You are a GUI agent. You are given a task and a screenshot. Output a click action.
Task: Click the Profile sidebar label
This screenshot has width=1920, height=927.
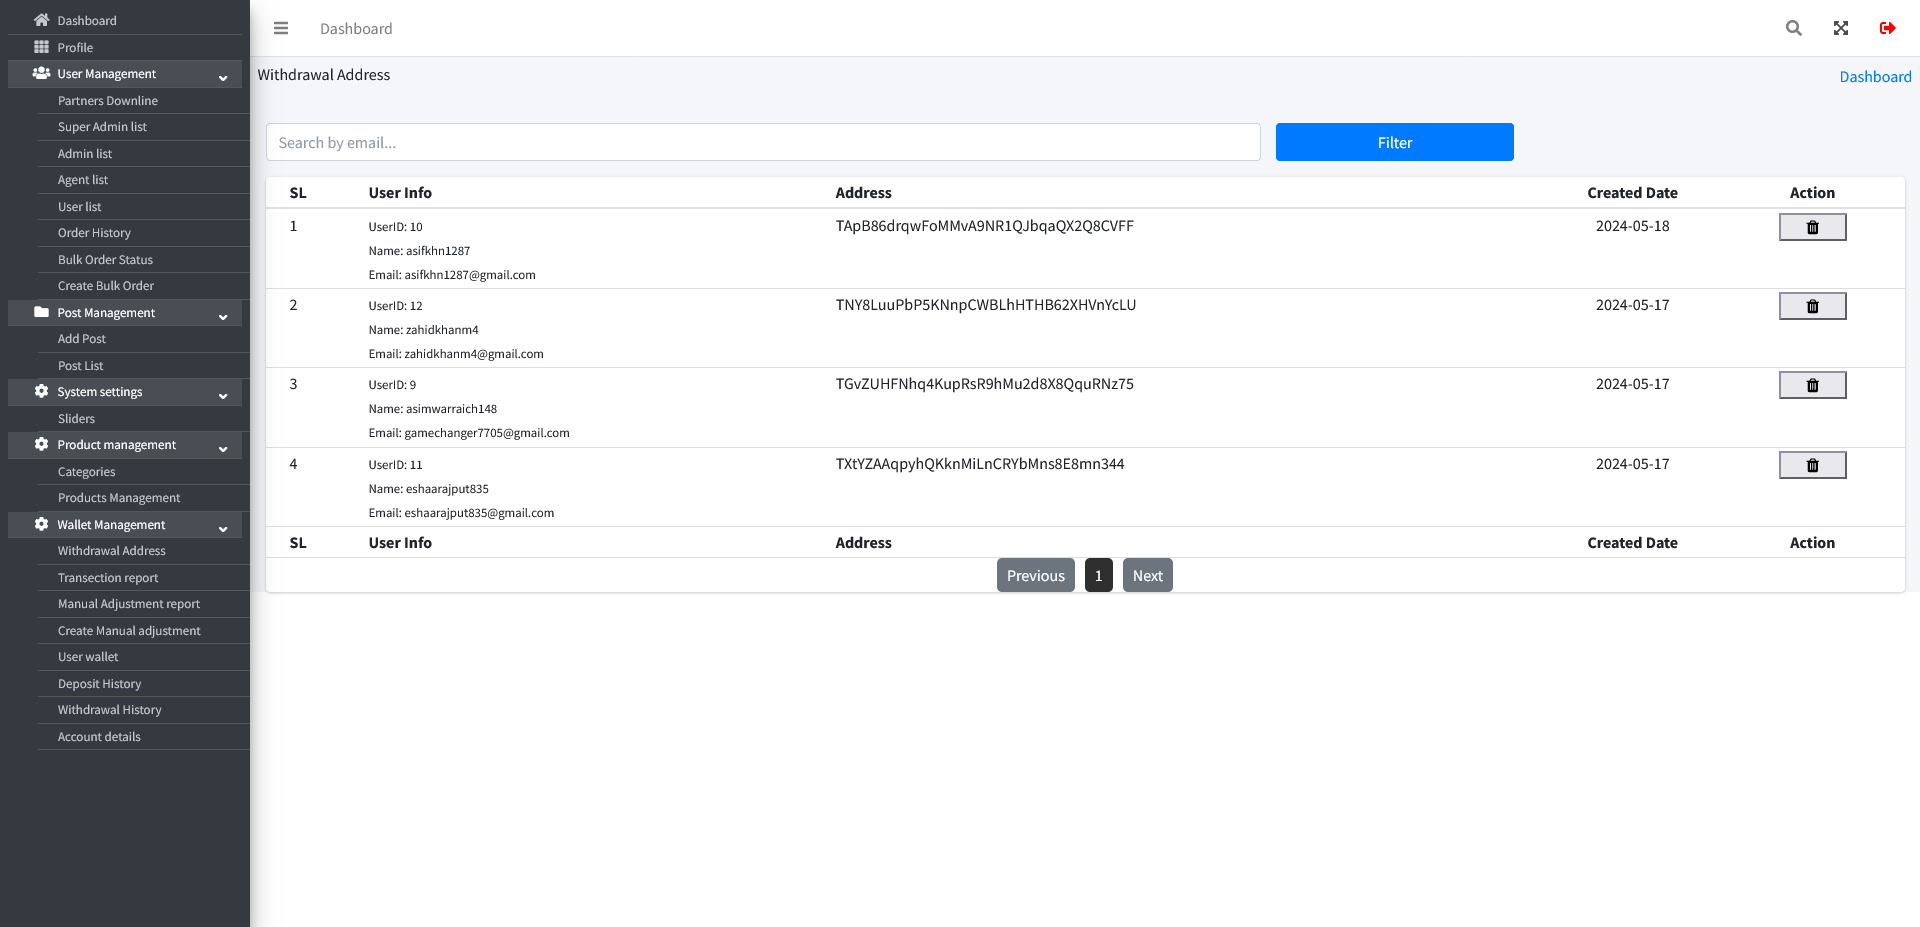pyautogui.click(x=75, y=47)
